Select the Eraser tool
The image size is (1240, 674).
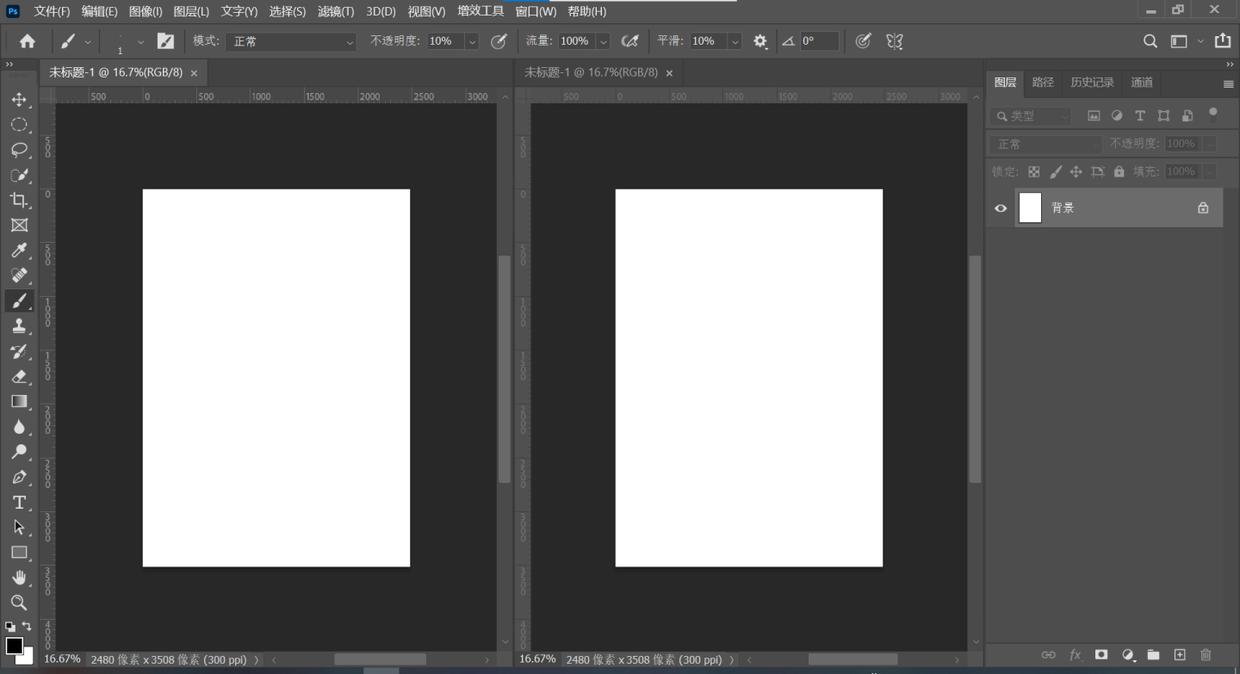19,377
